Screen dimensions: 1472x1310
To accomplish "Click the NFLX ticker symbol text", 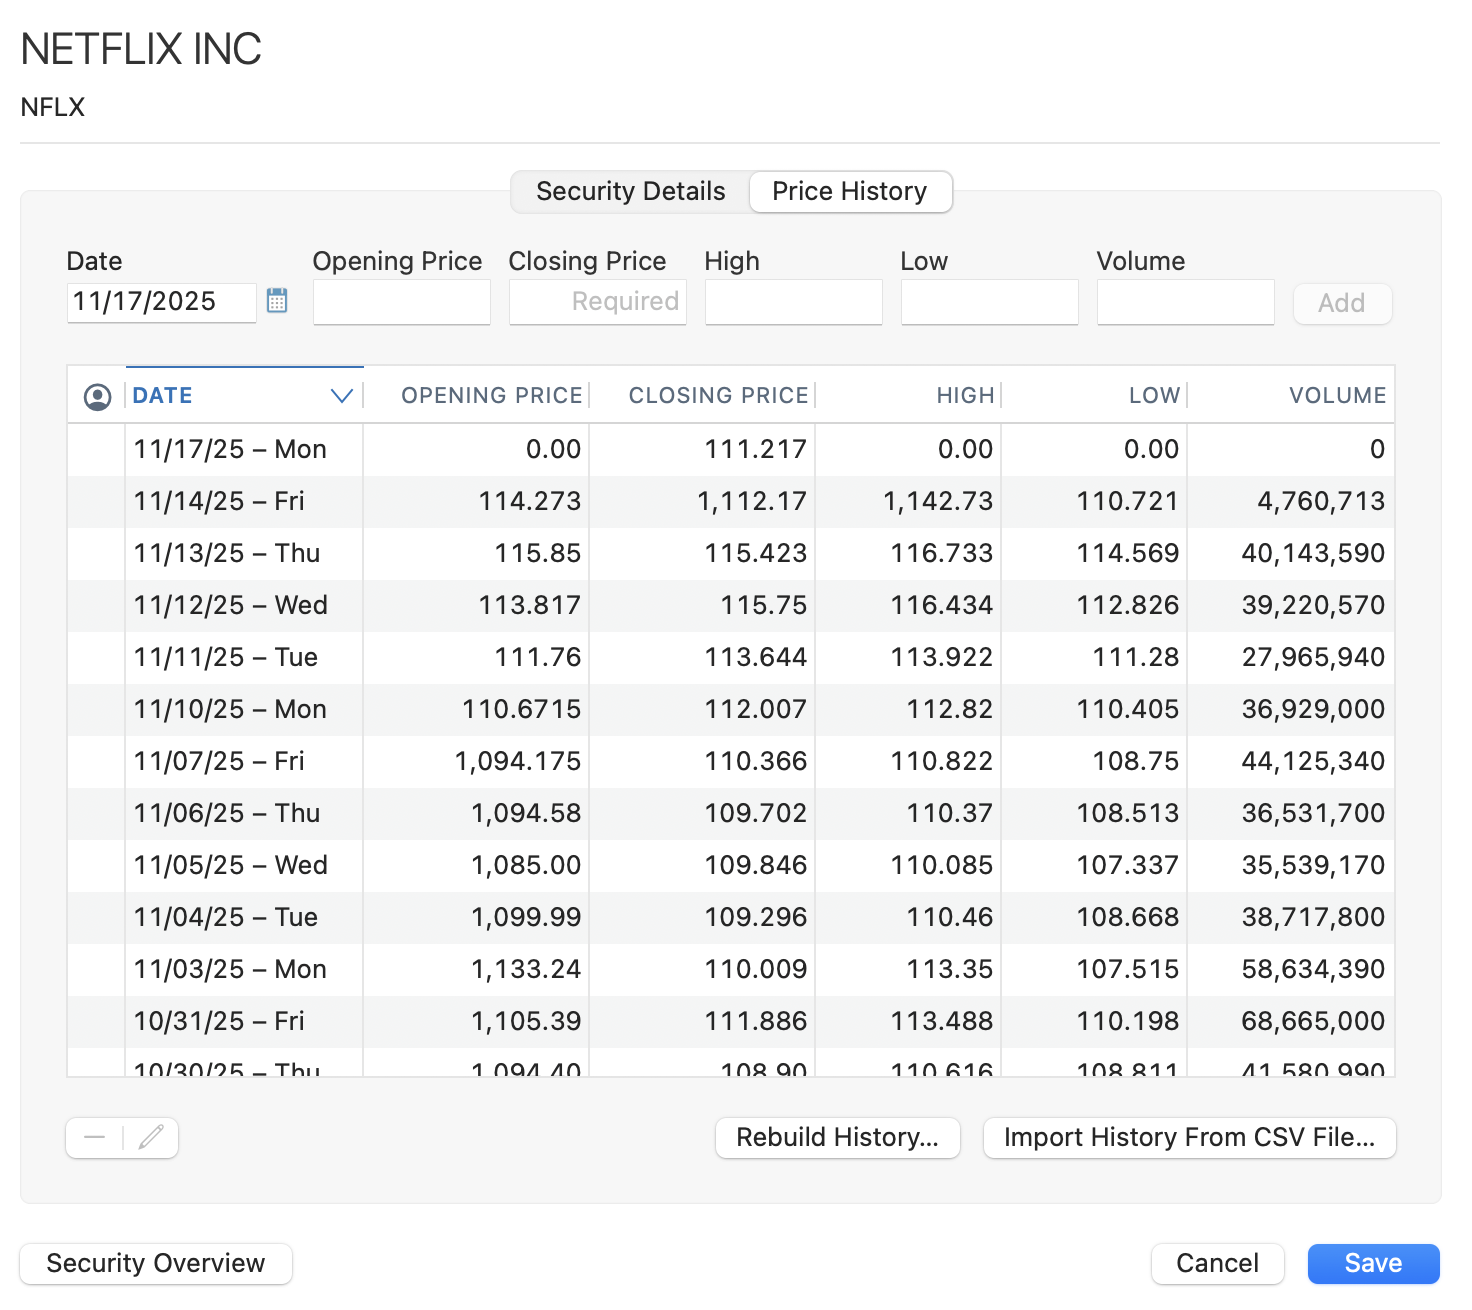I will pyautogui.click(x=53, y=107).
